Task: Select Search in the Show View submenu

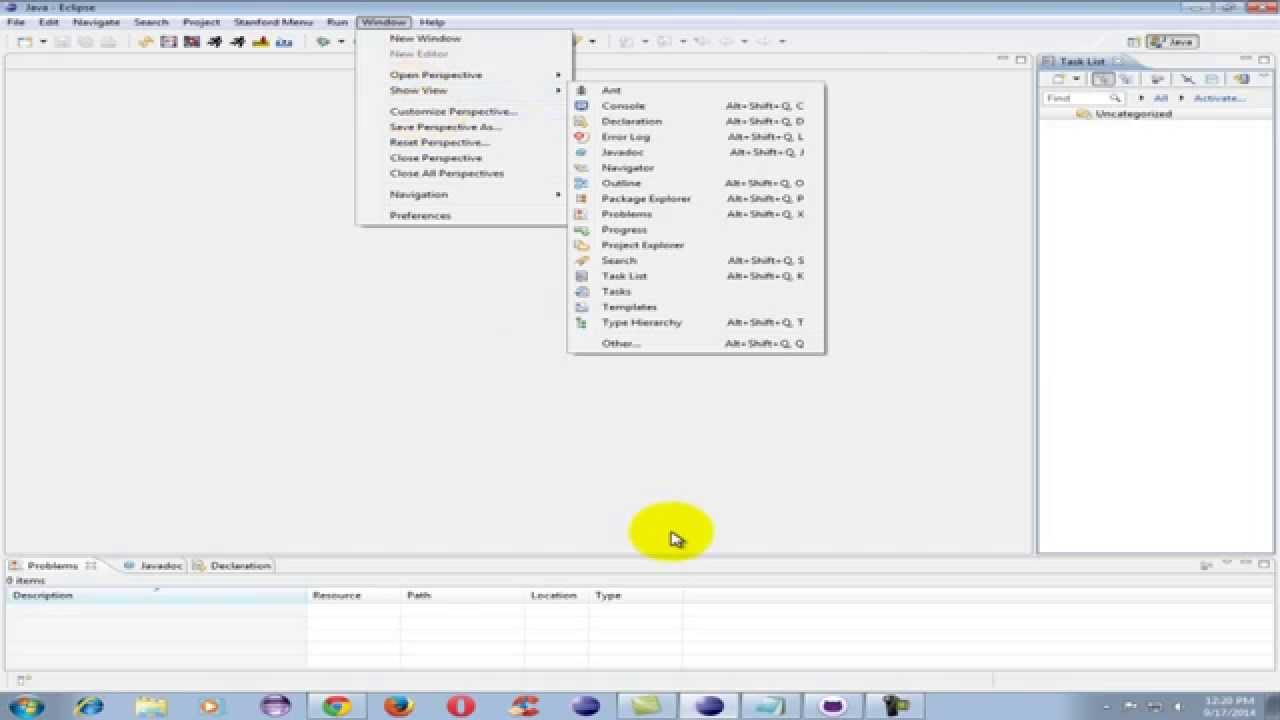Action: click(x=695, y=261)
